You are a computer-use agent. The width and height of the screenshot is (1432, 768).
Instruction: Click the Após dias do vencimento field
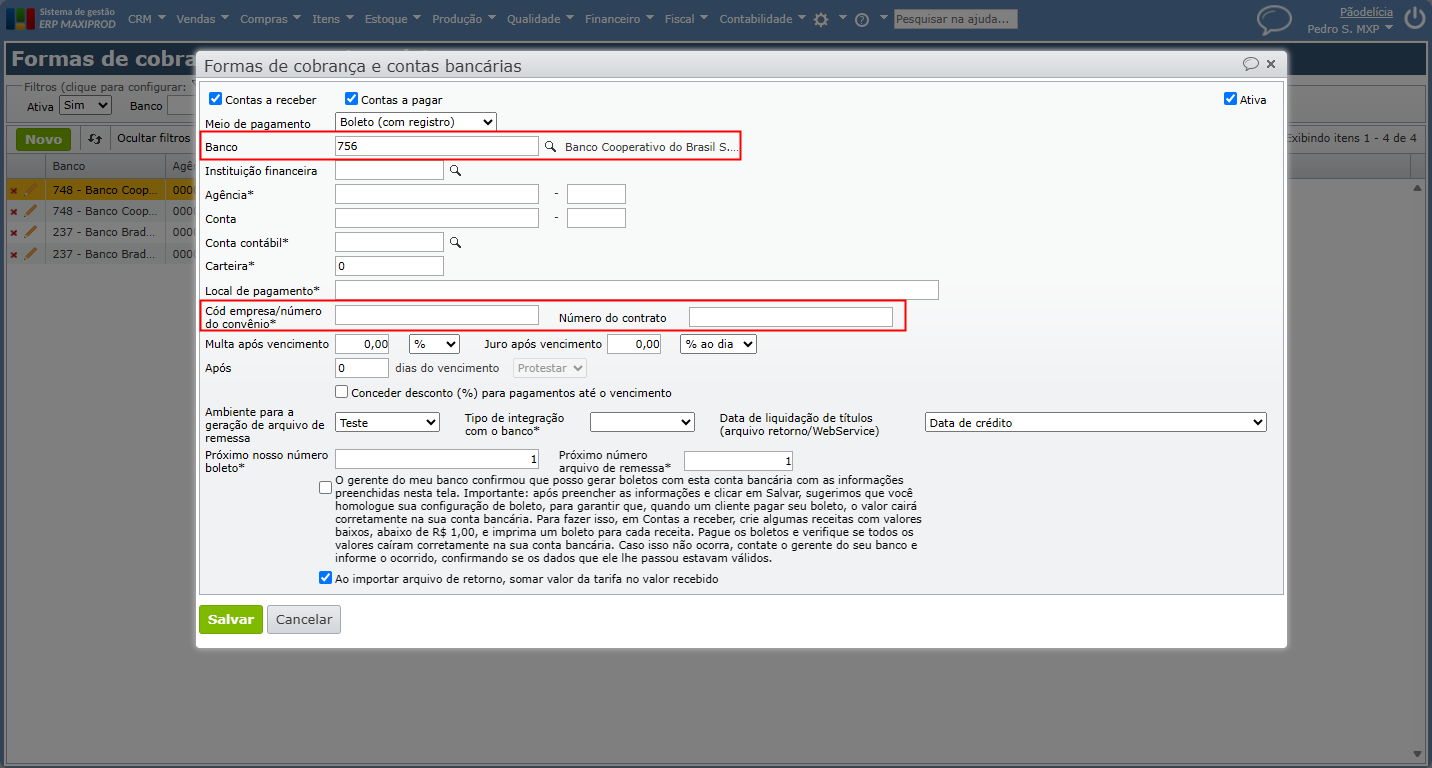click(362, 368)
